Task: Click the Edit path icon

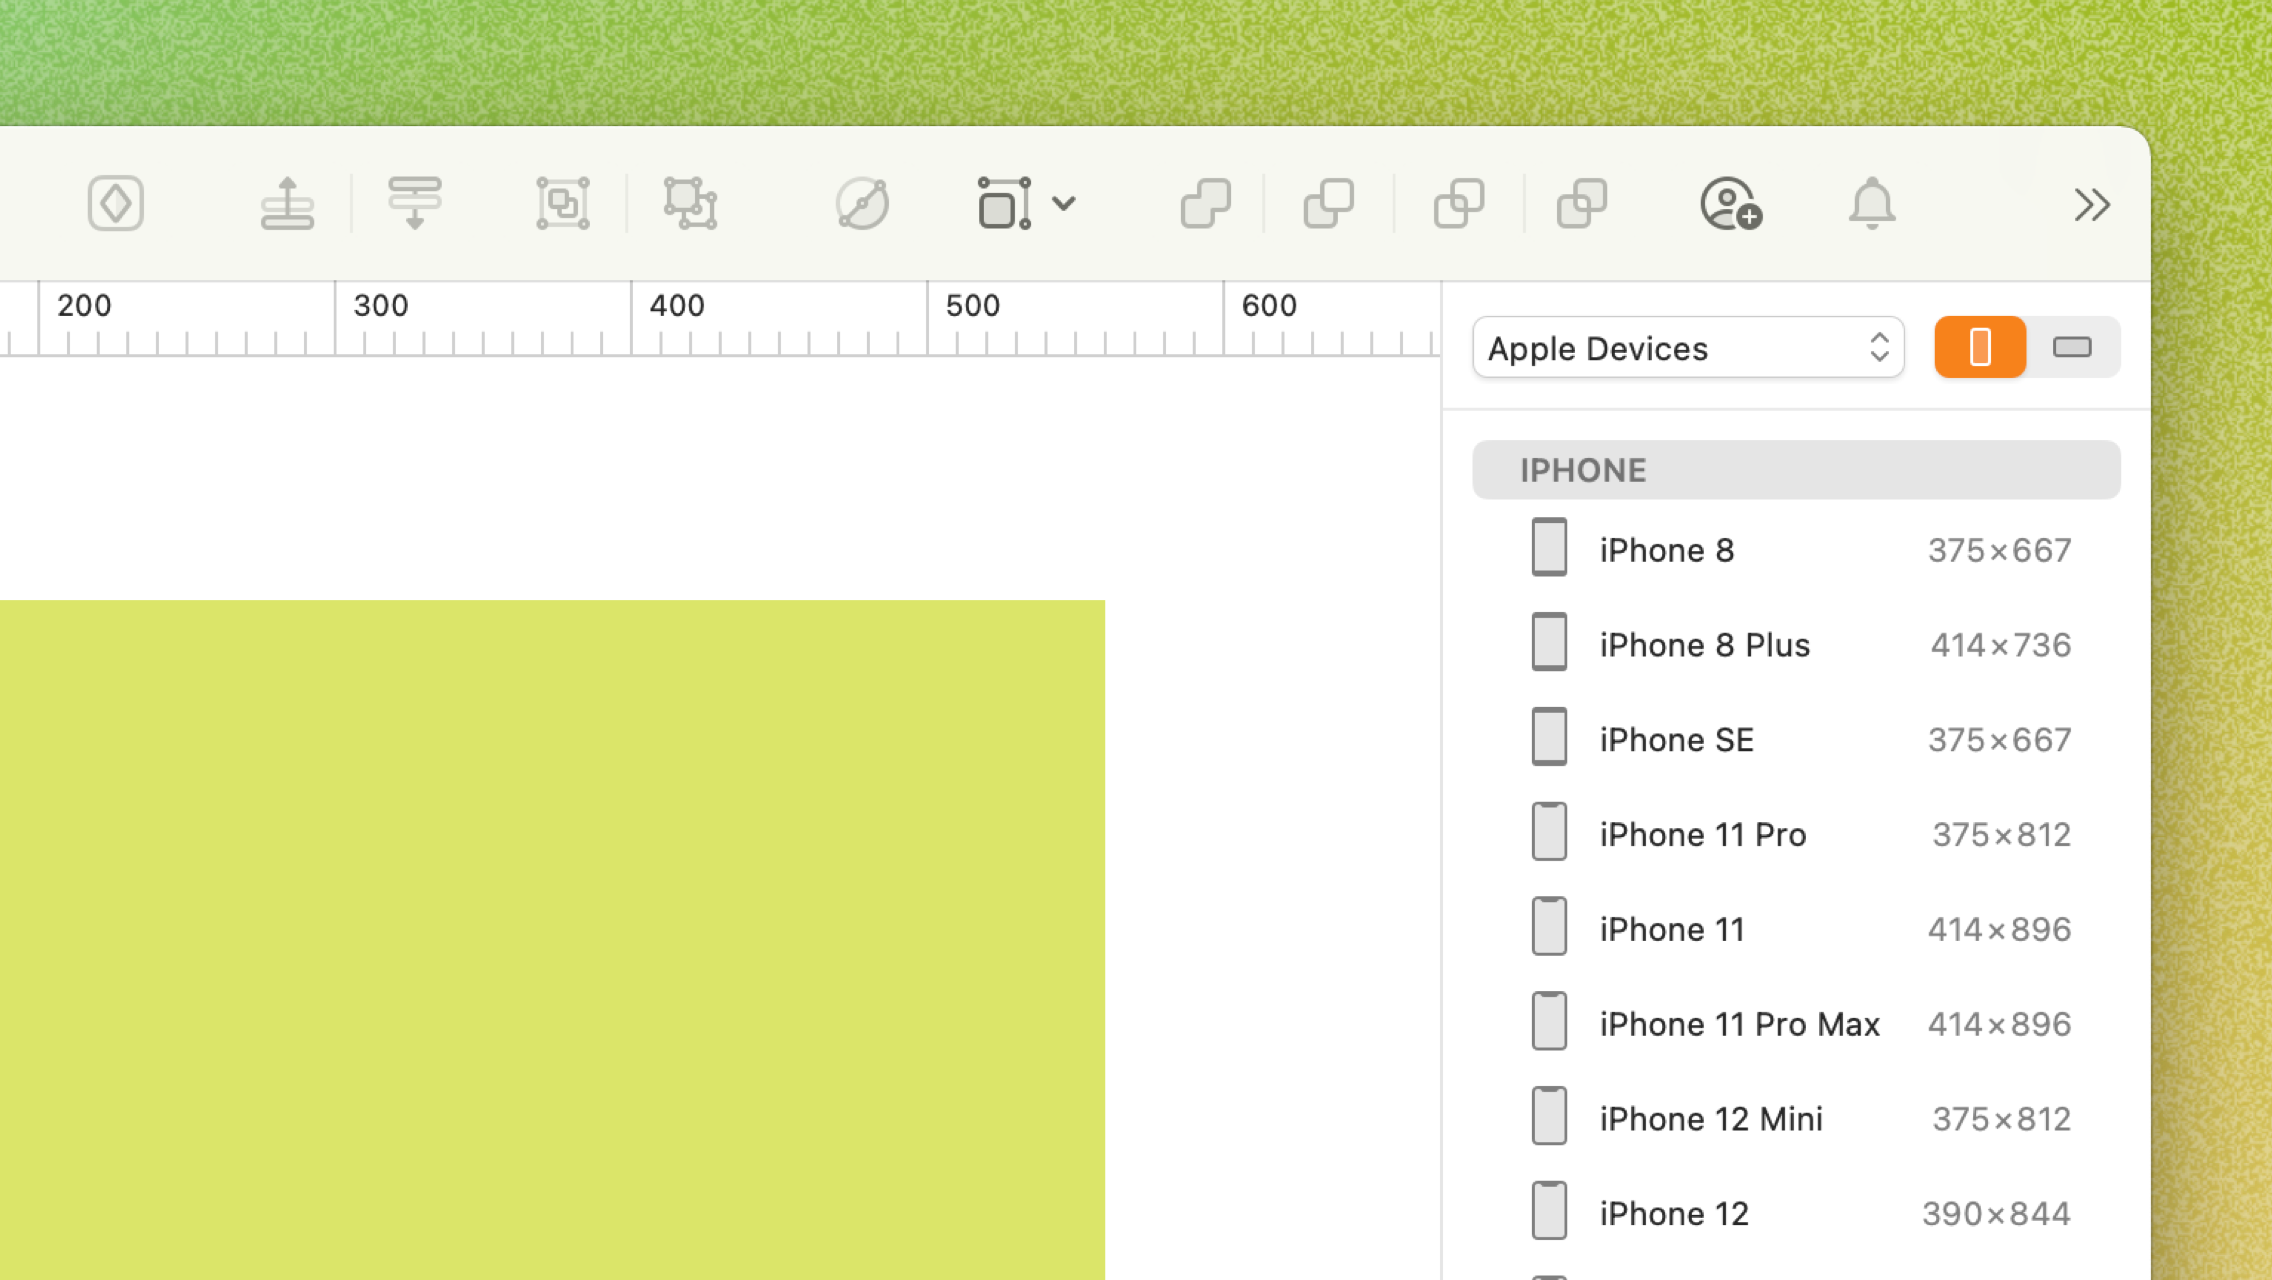Action: [x=862, y=204]
